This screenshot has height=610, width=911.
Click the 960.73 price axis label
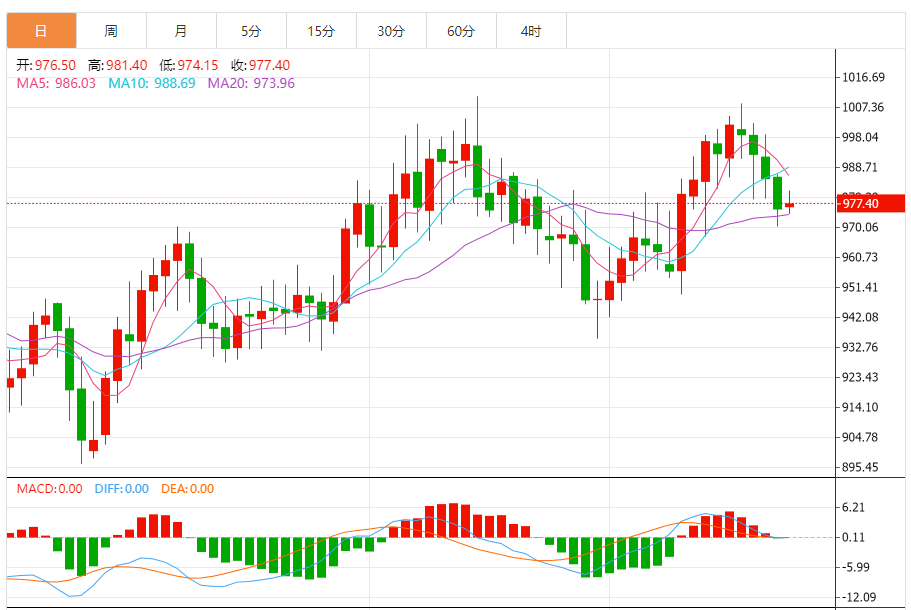tap(860, 257)
